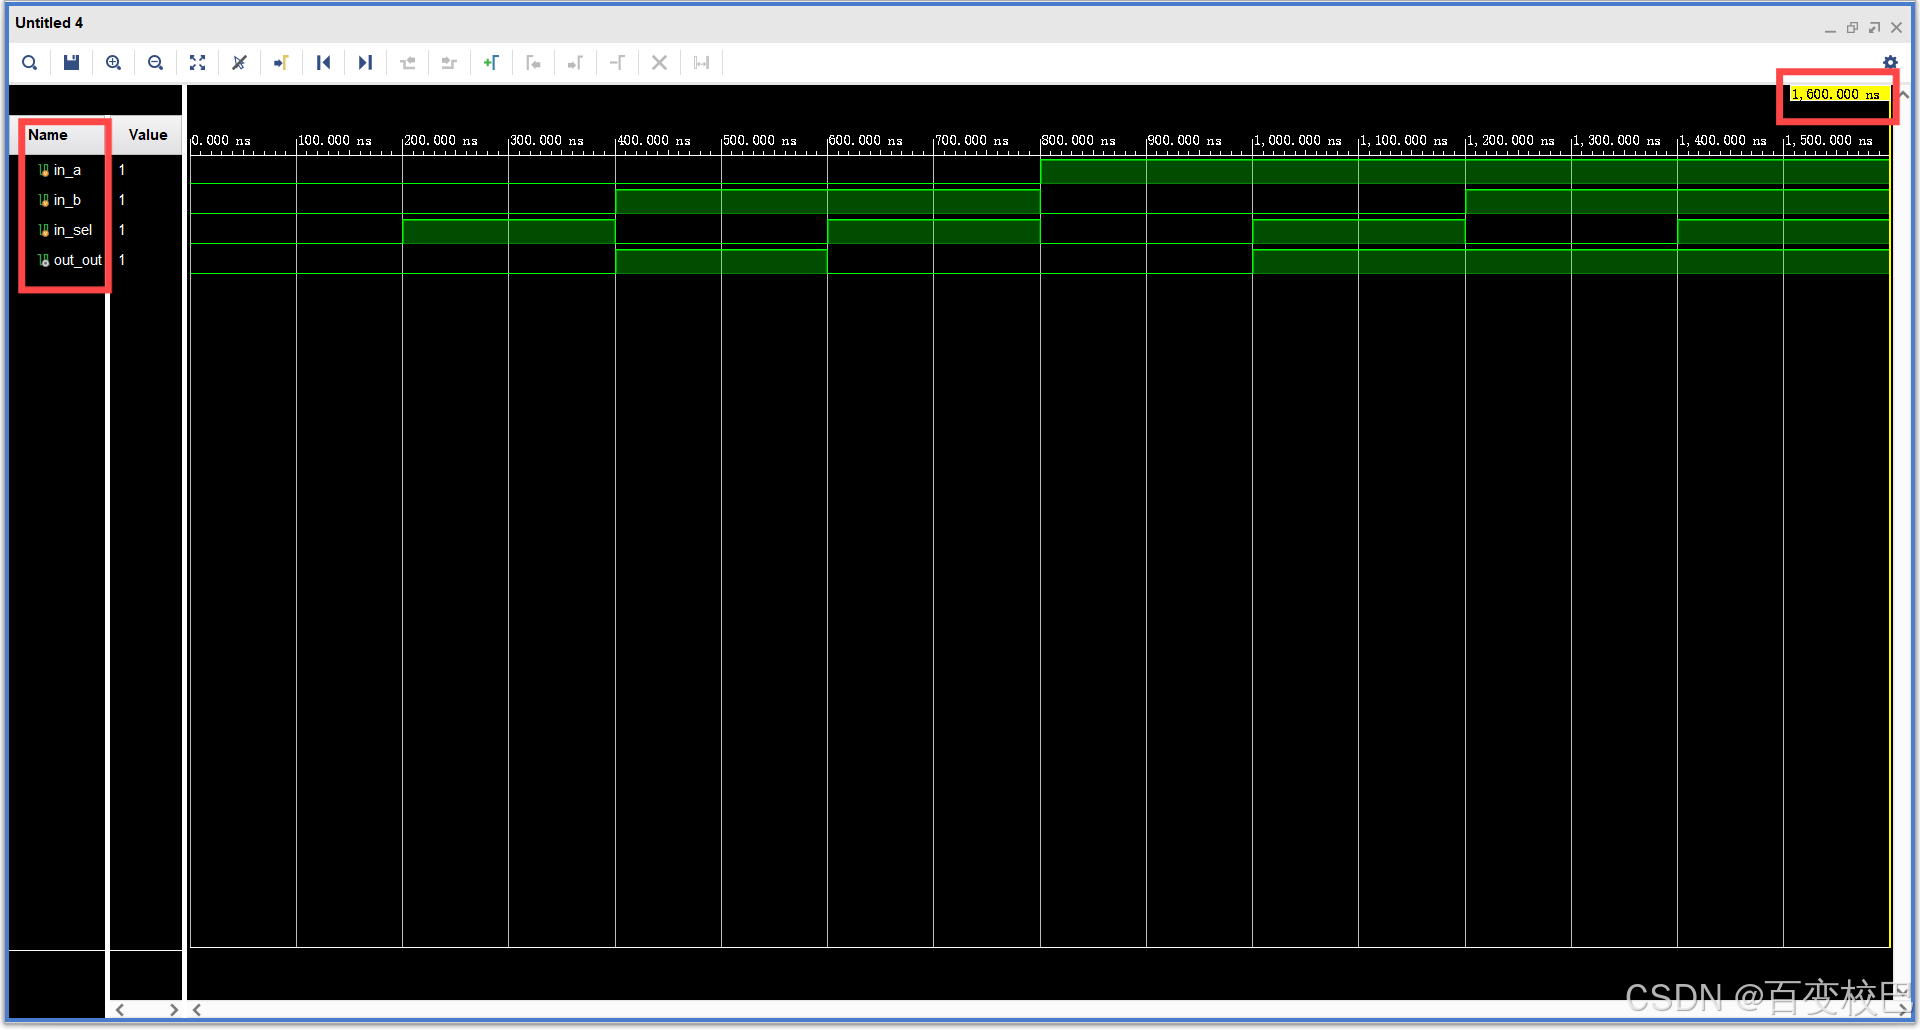Click the Zoom In icon
Viewport: 1920px width, 1030px height.
tap(114, 63)
